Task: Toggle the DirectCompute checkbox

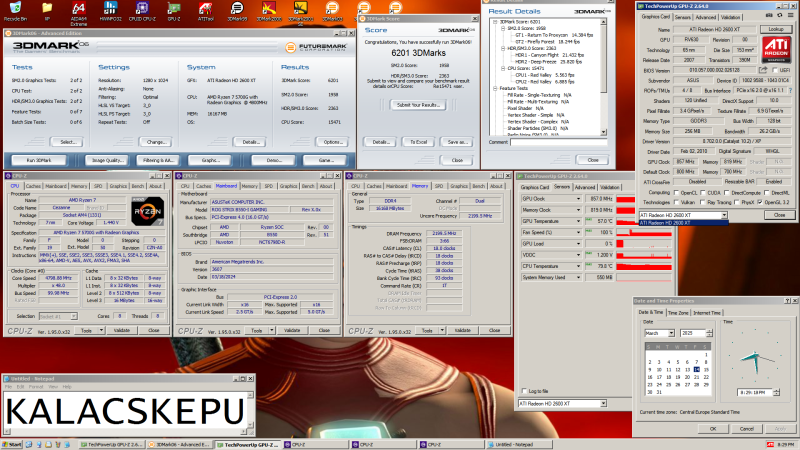Action: 727,193
